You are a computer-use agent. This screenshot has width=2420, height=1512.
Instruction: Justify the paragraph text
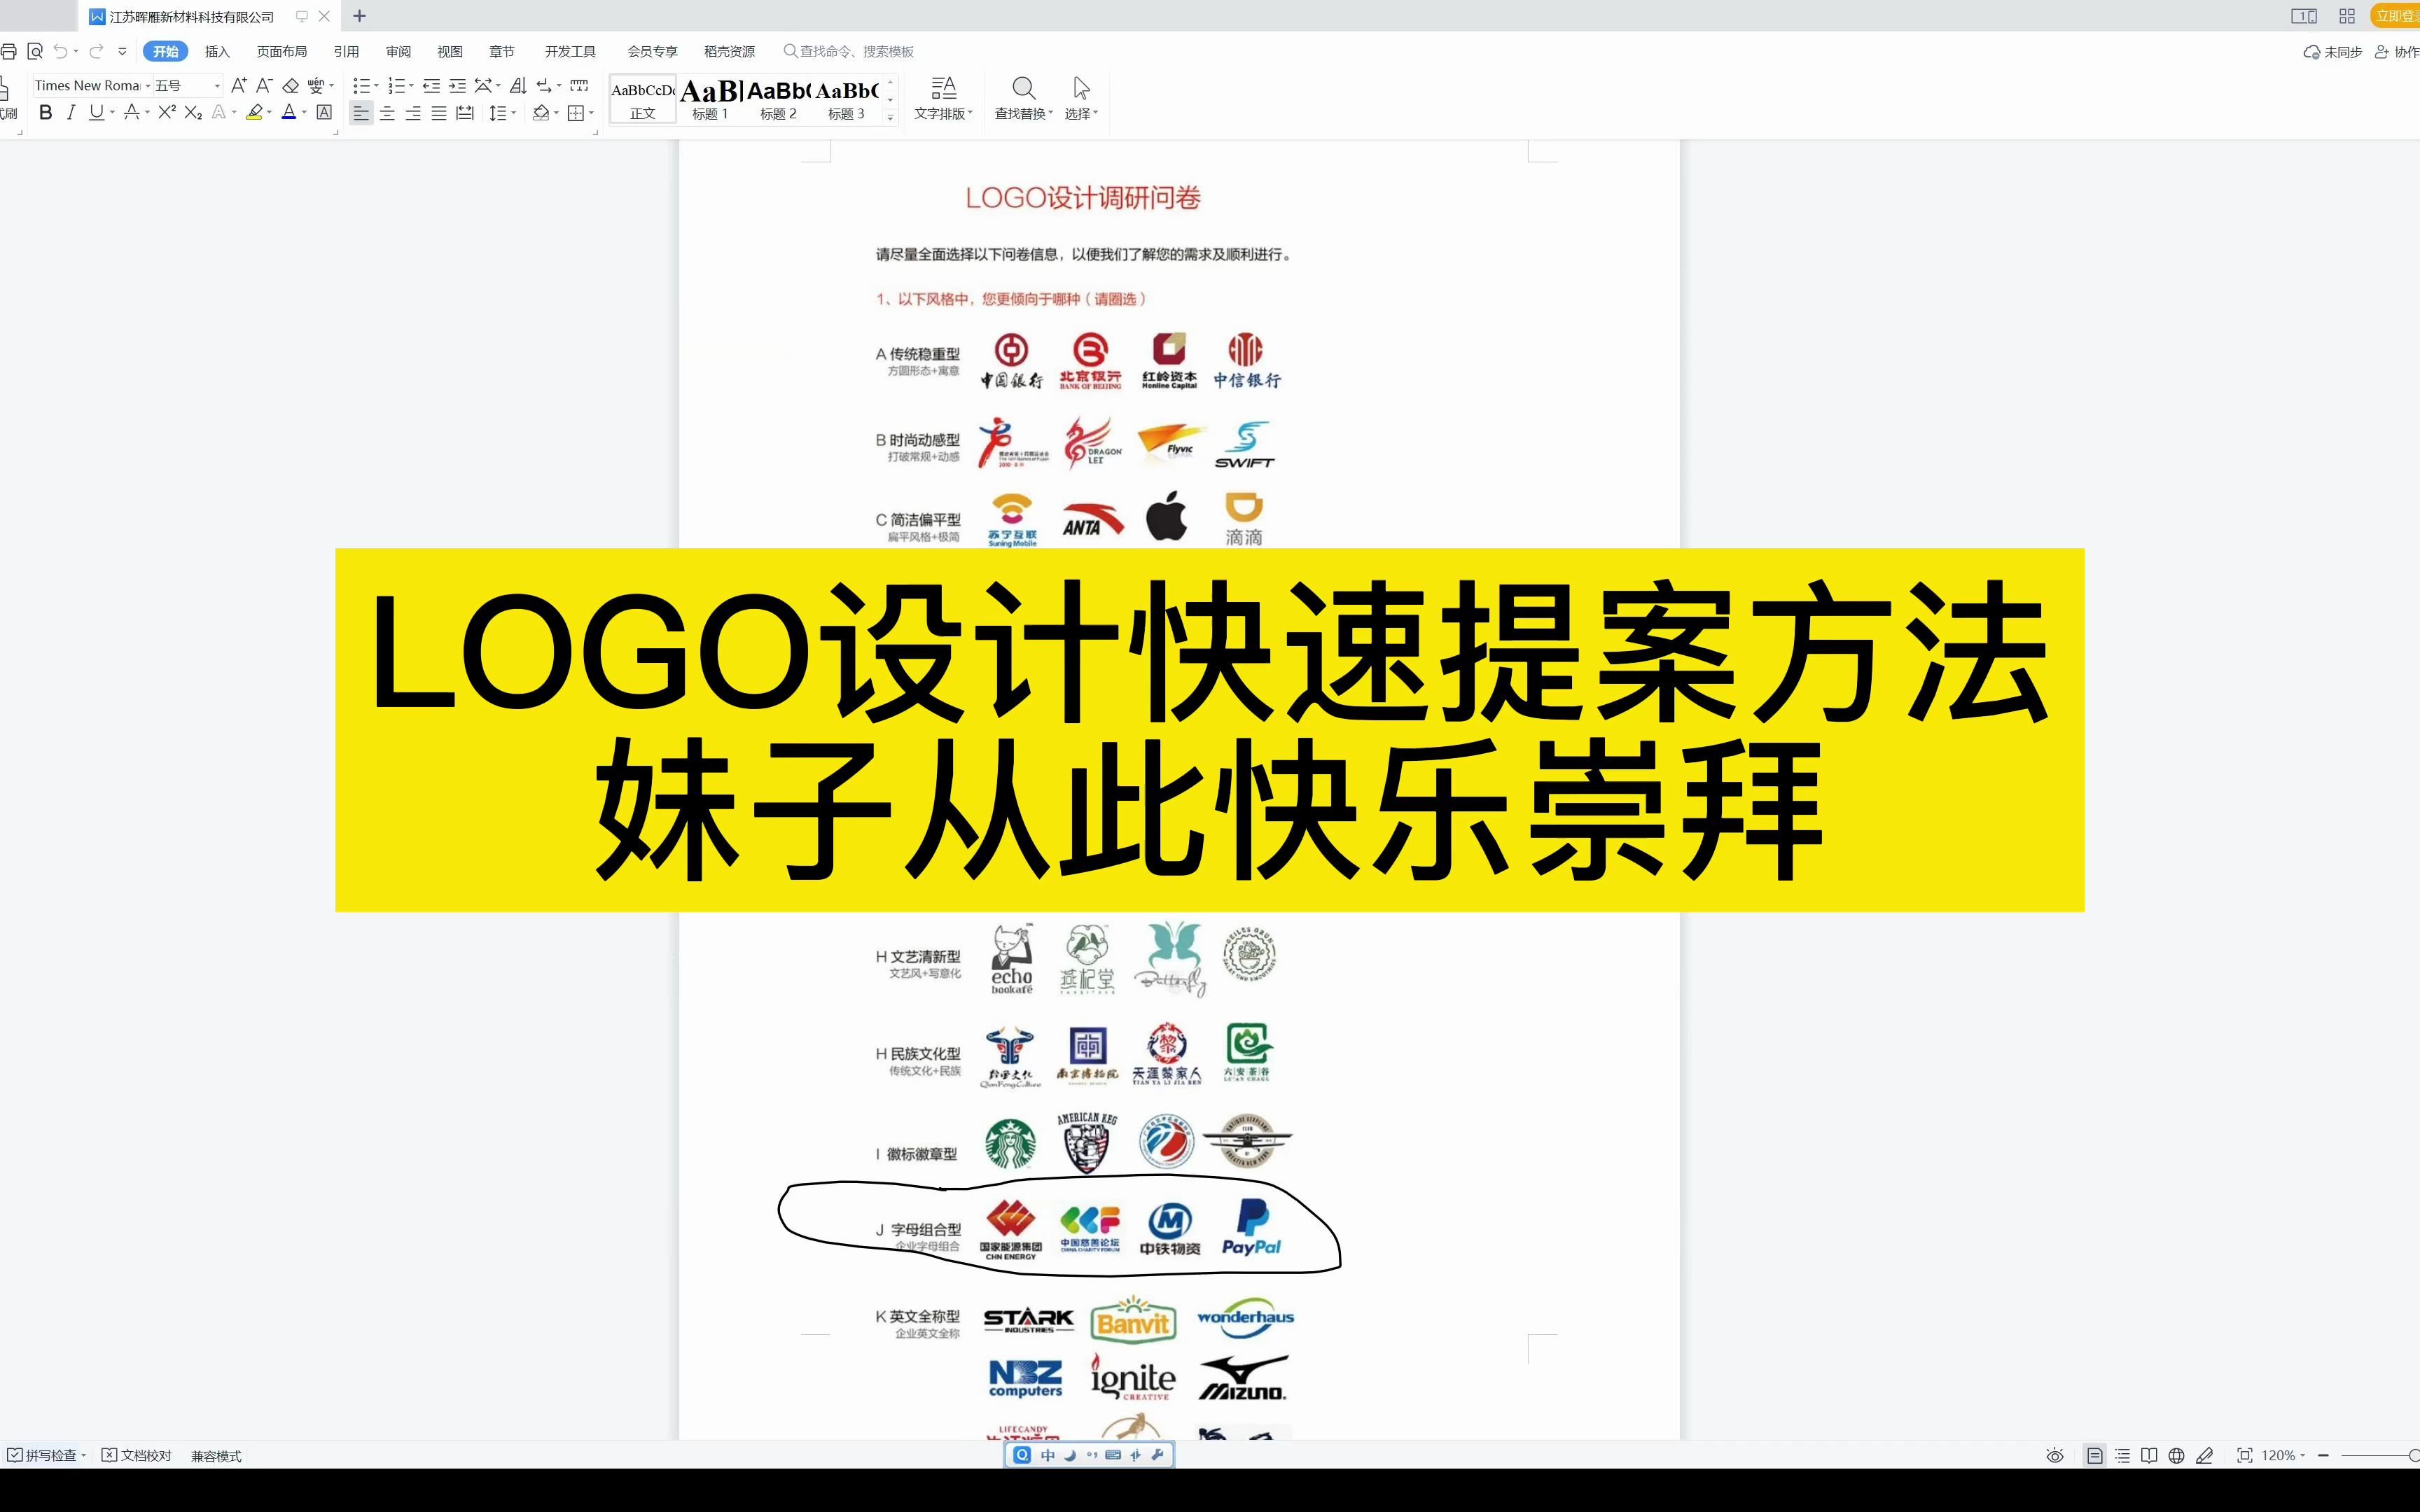point(439,113)
